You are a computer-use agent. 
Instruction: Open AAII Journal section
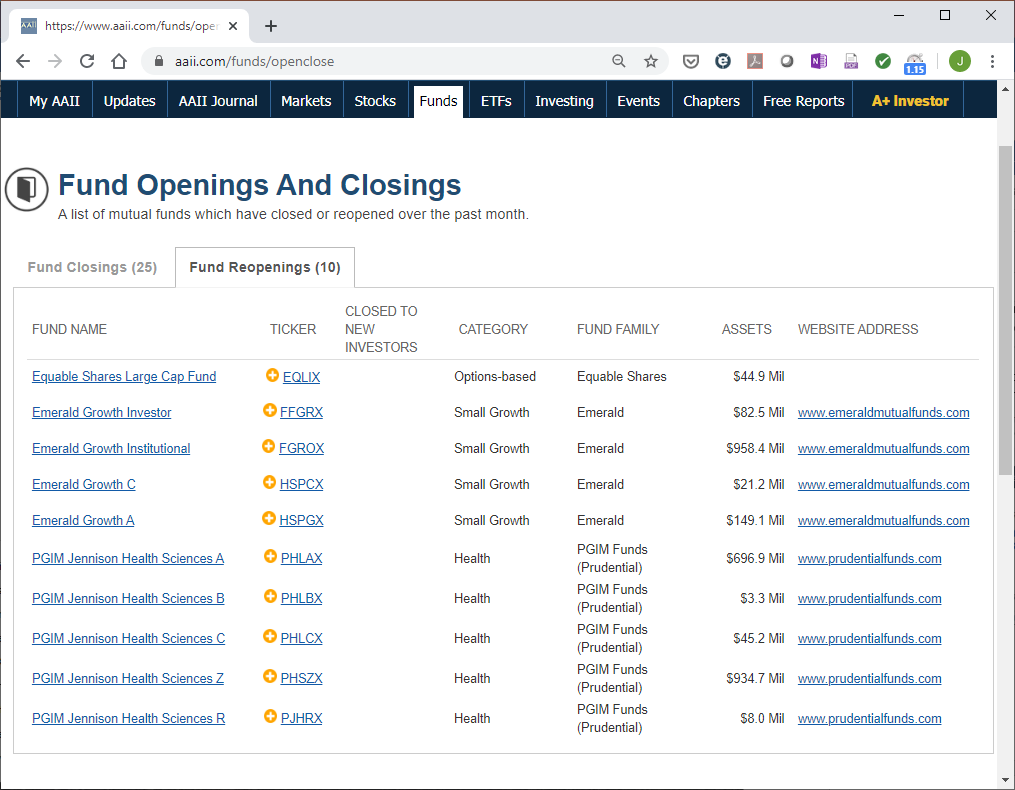tap(218, 101)
